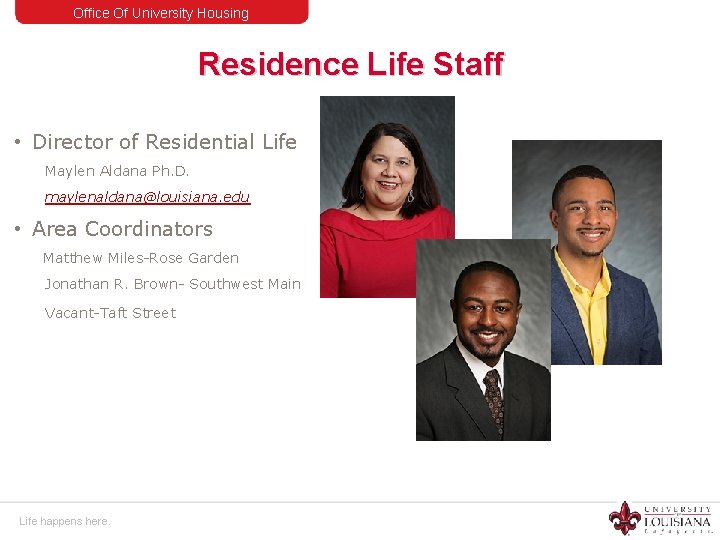The width and height of the screenshot is (720, 540).
Task: Open the maylenaldana@louisiana.edu email link
Action: point(147,197)
